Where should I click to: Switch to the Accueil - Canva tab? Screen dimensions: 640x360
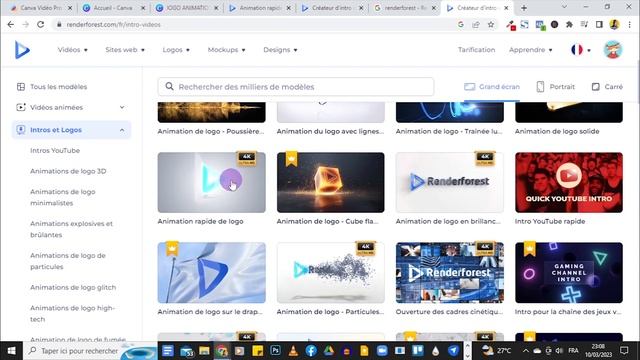[x=113, y=8]
